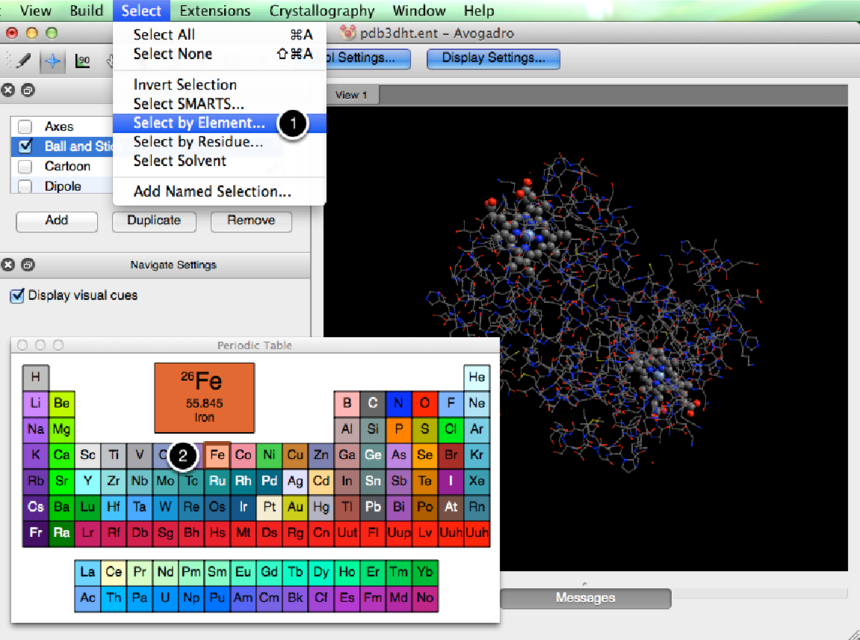The height and width of the screenshot is (640, 860).
Task: Choose Select by Element menu item
Action: click(199, 123)
